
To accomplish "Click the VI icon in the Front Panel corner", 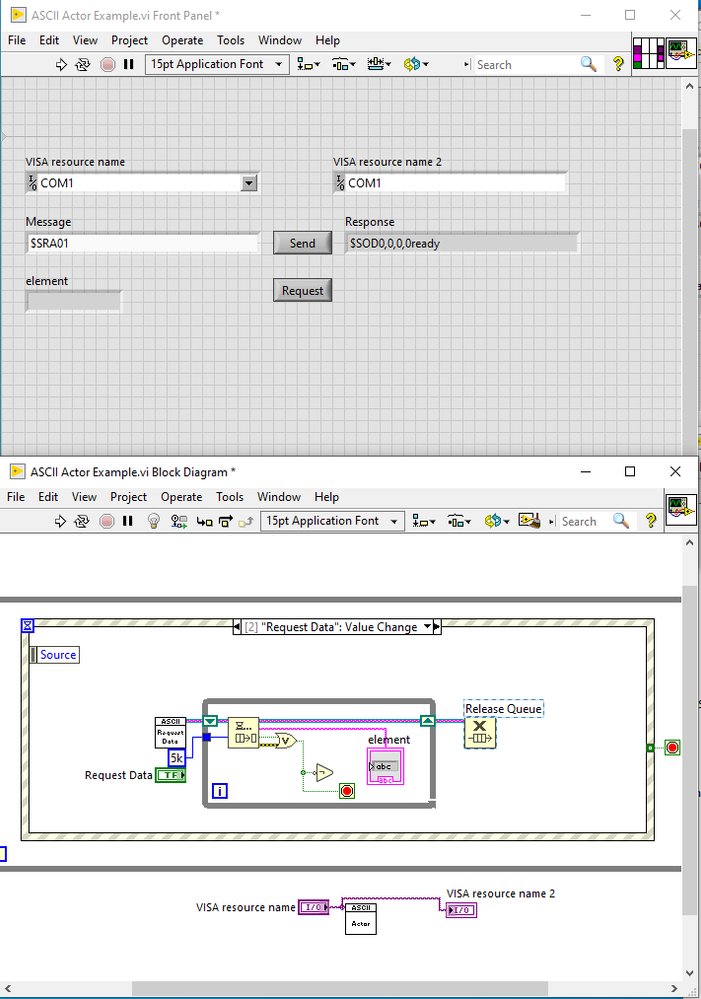I will [x=681, y=53].
